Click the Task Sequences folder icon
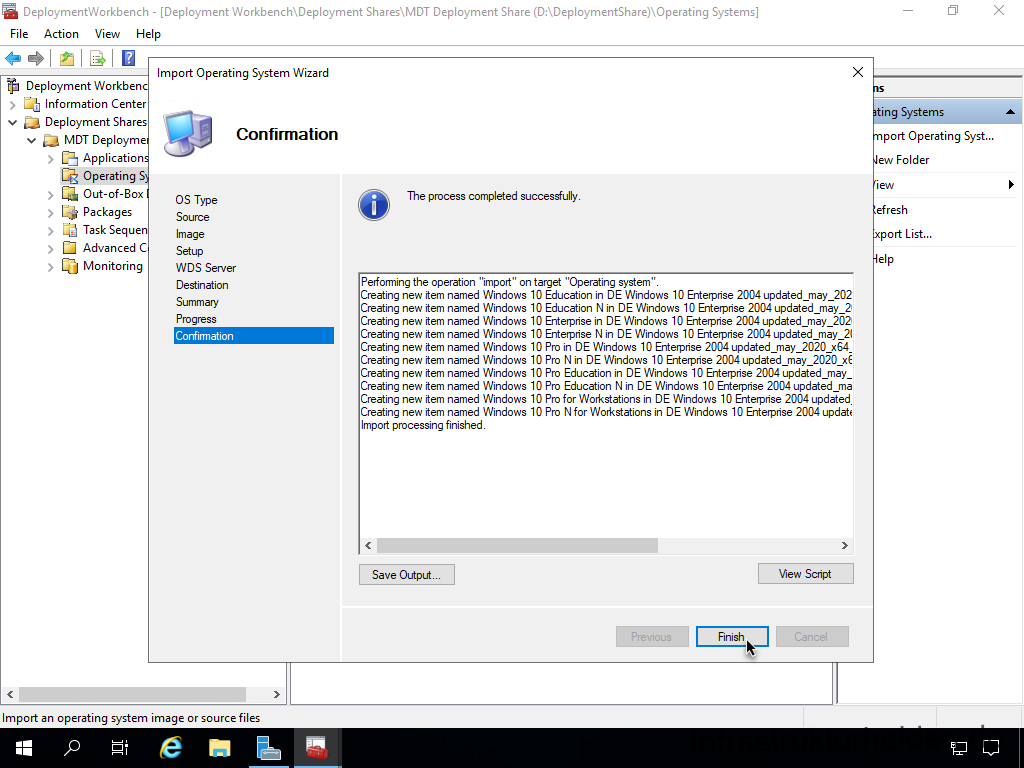This screenshot has width=1024, height=768. coord(70,230)
